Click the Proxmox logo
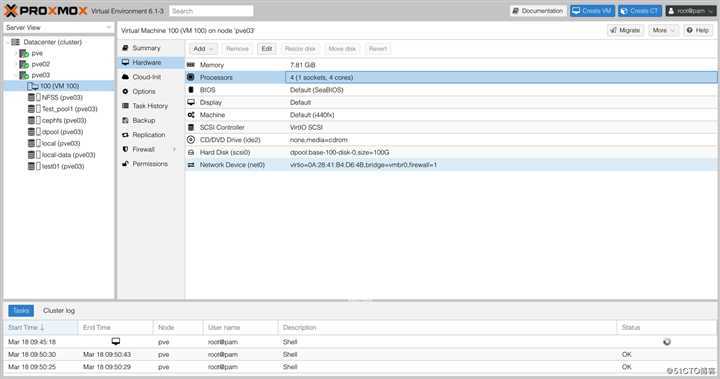The height and width of the screenshot is (379, 720). point(45,11)
